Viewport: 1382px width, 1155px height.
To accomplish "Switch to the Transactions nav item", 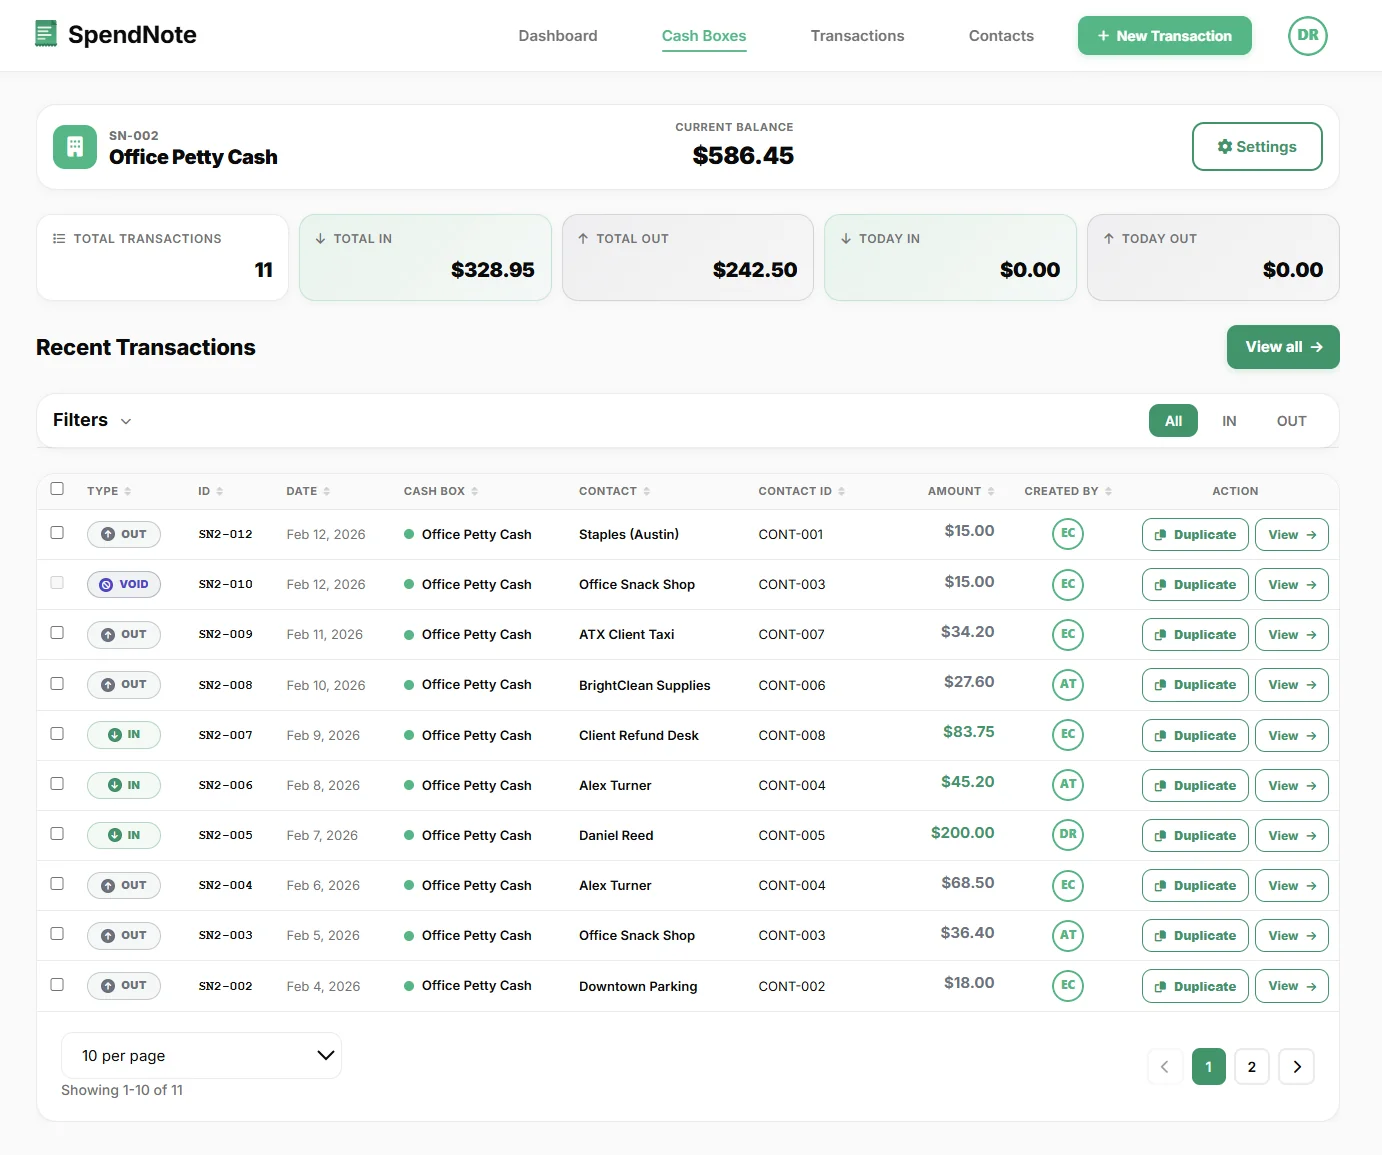I will click(857, 35).
